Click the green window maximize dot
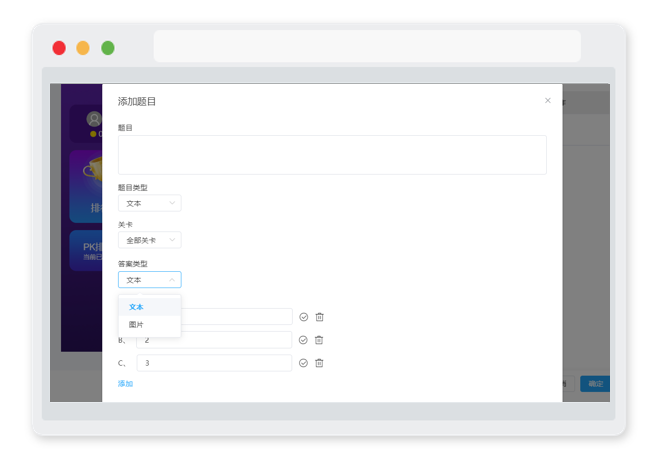This screenshot has width=660, height=460. pos(108,48)
